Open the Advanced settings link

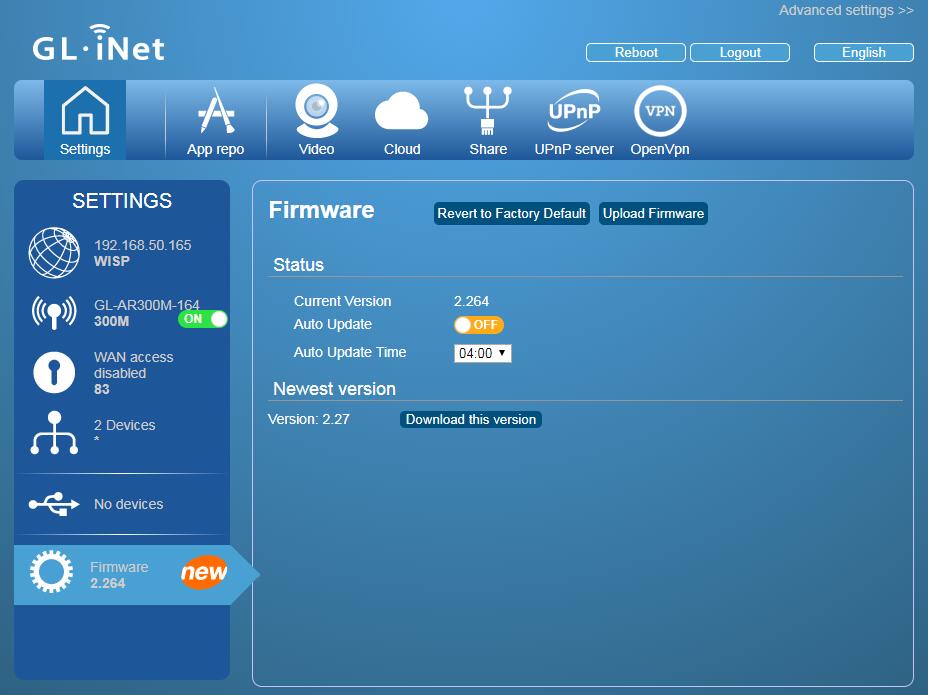(846, 10)
